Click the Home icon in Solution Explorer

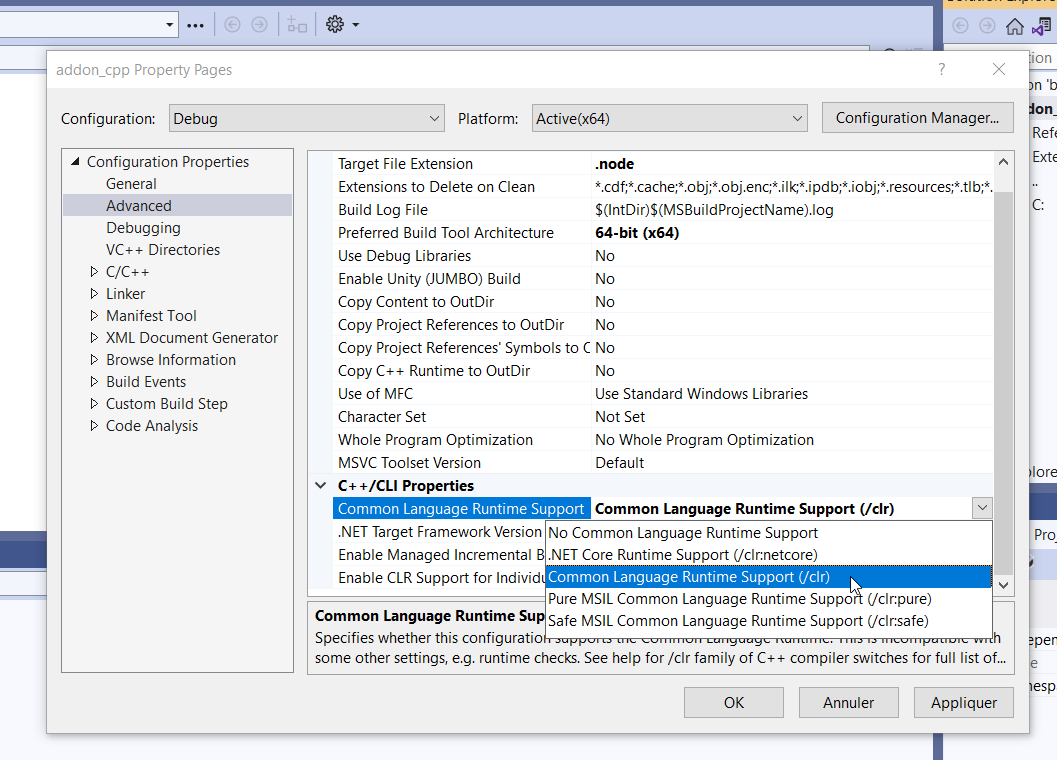pos(1014,25)
